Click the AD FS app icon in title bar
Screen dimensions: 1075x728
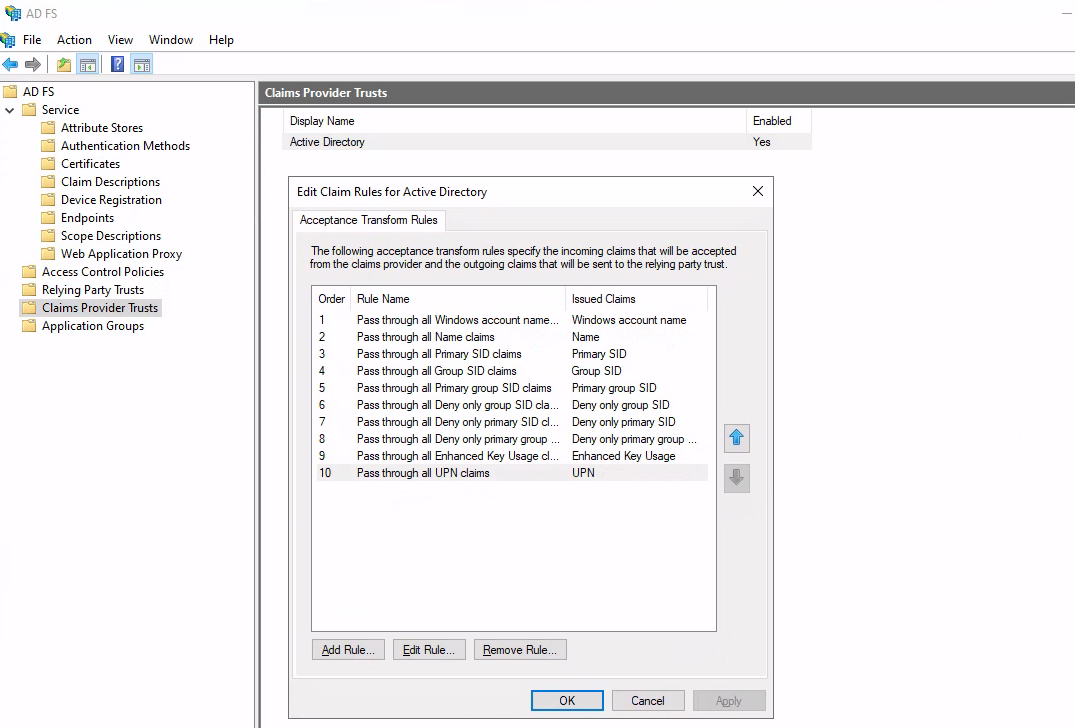pyautogui.click(x=12, y=13)
